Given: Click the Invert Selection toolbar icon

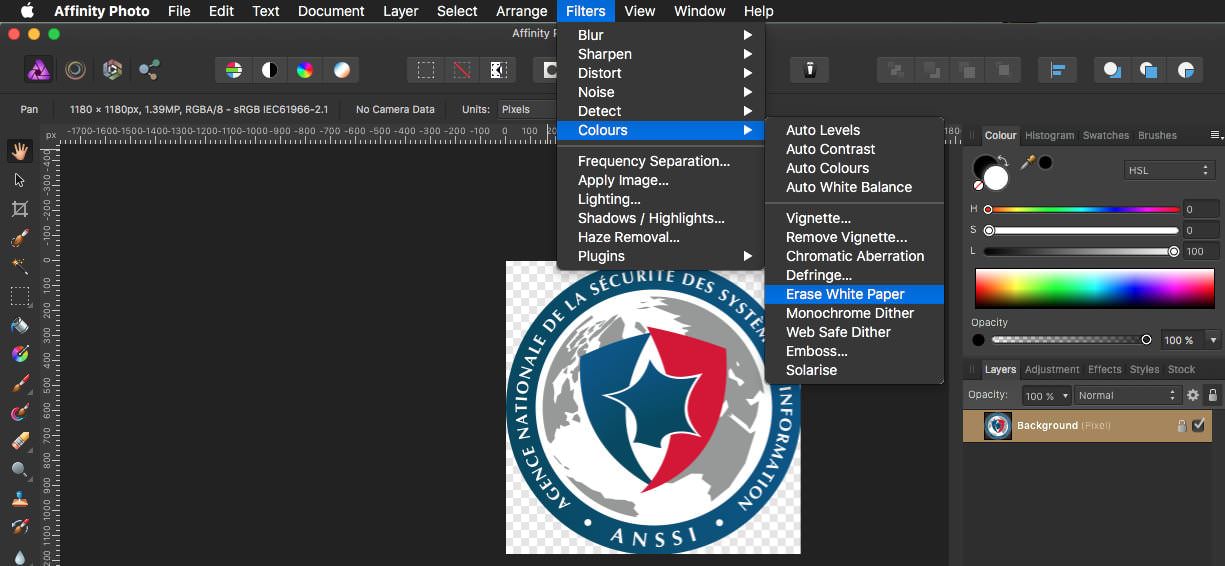Looking at the screenshot, I should 497,70.
